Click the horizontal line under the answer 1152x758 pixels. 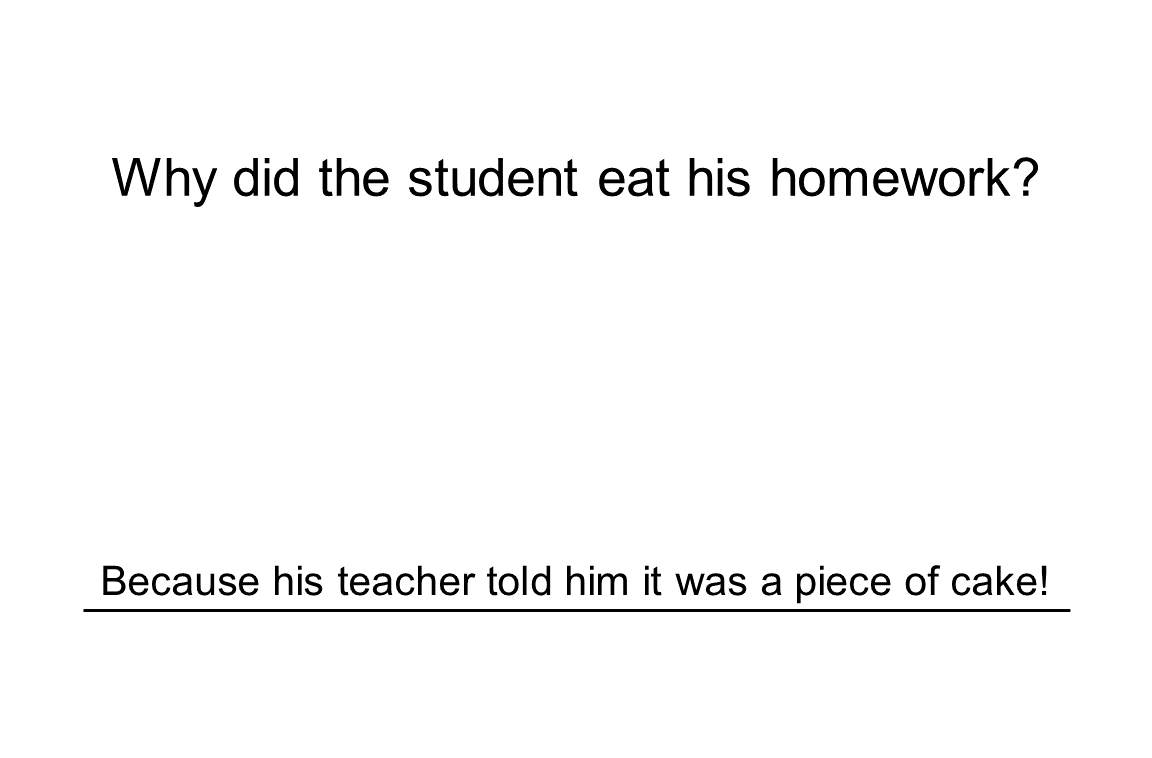pyautogui.click(x=576, y=610)
